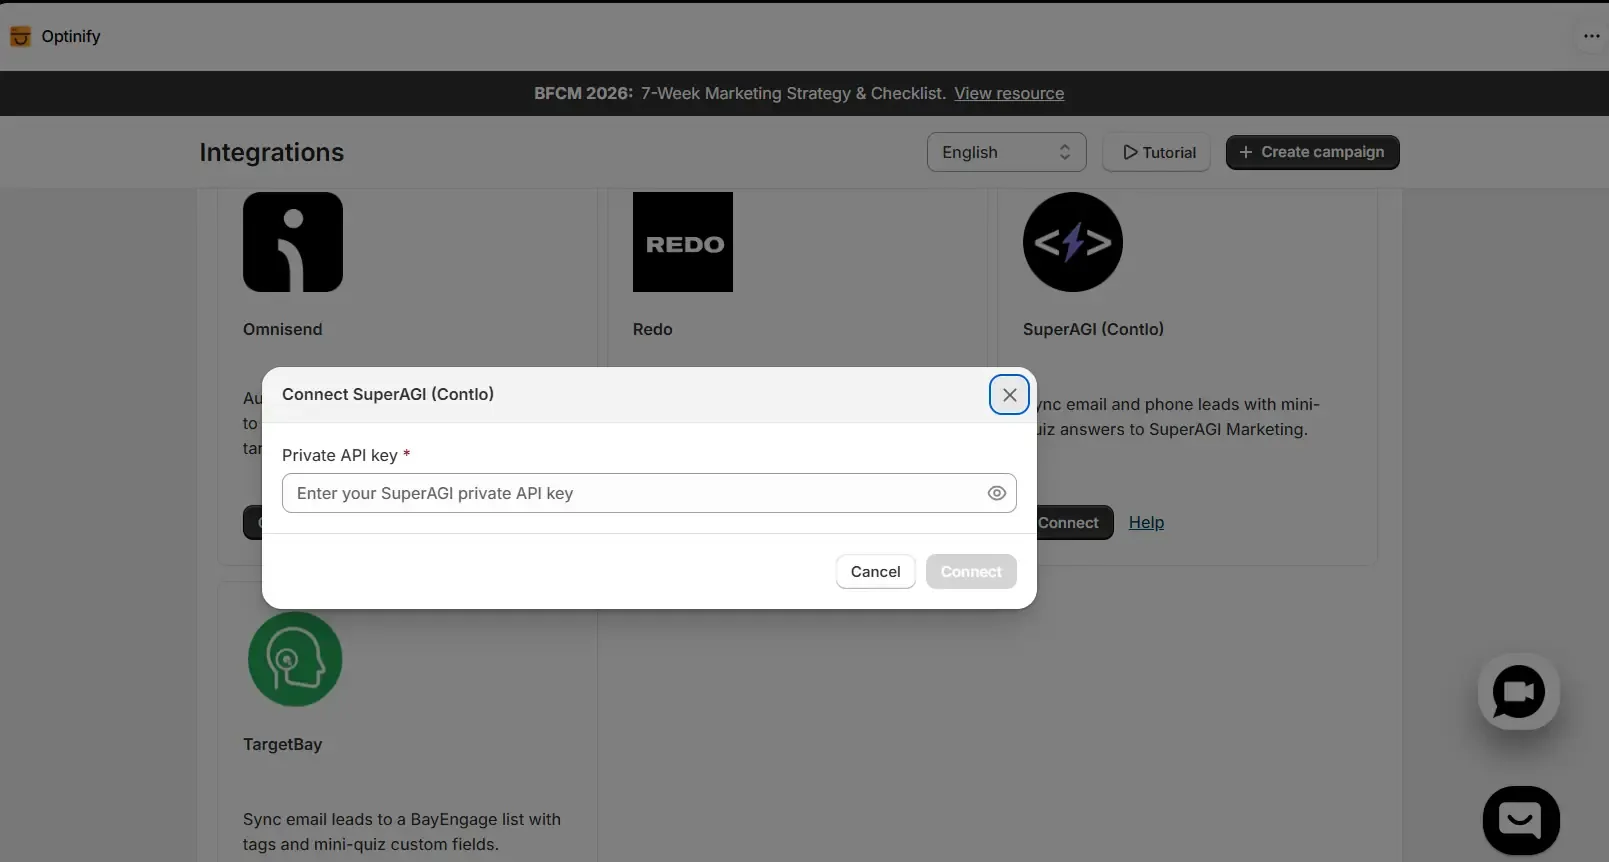The image size is (1609, 862).
Task: Click the Integrations page heading
Action: pyautogui.click(x=272, y=152)
